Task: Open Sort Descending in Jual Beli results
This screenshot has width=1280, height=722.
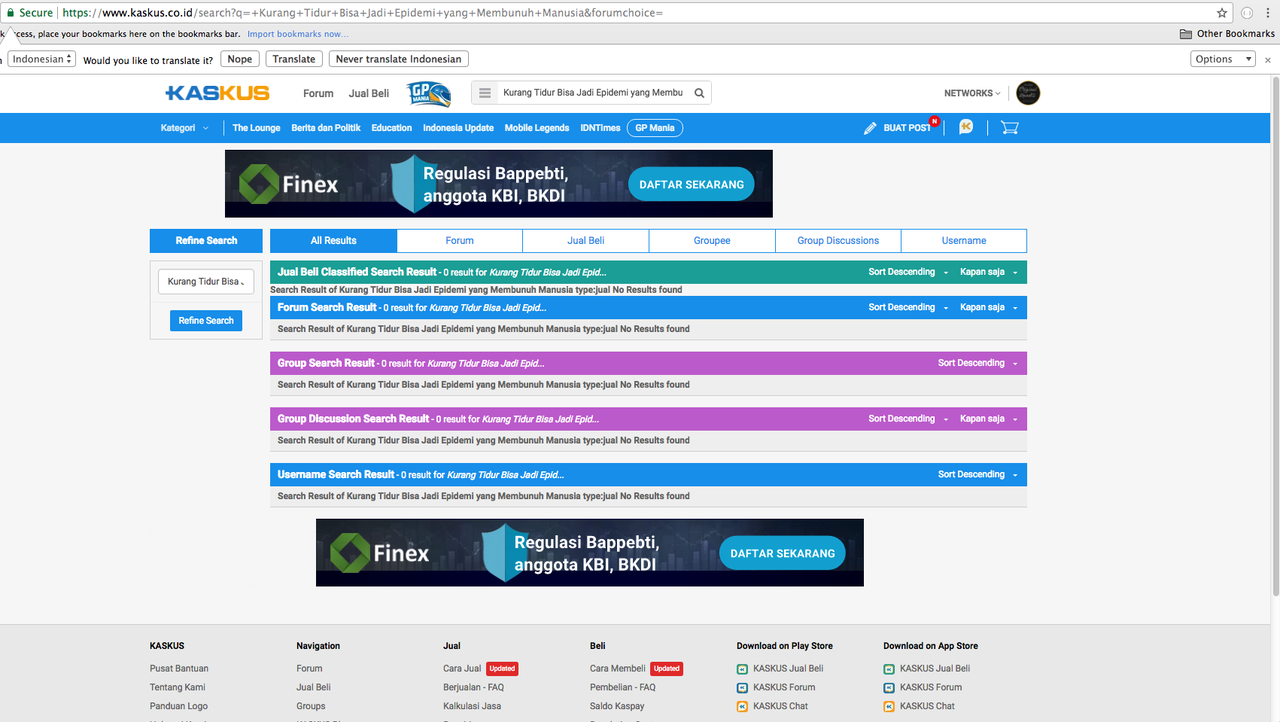Action: tap(908, 272)
